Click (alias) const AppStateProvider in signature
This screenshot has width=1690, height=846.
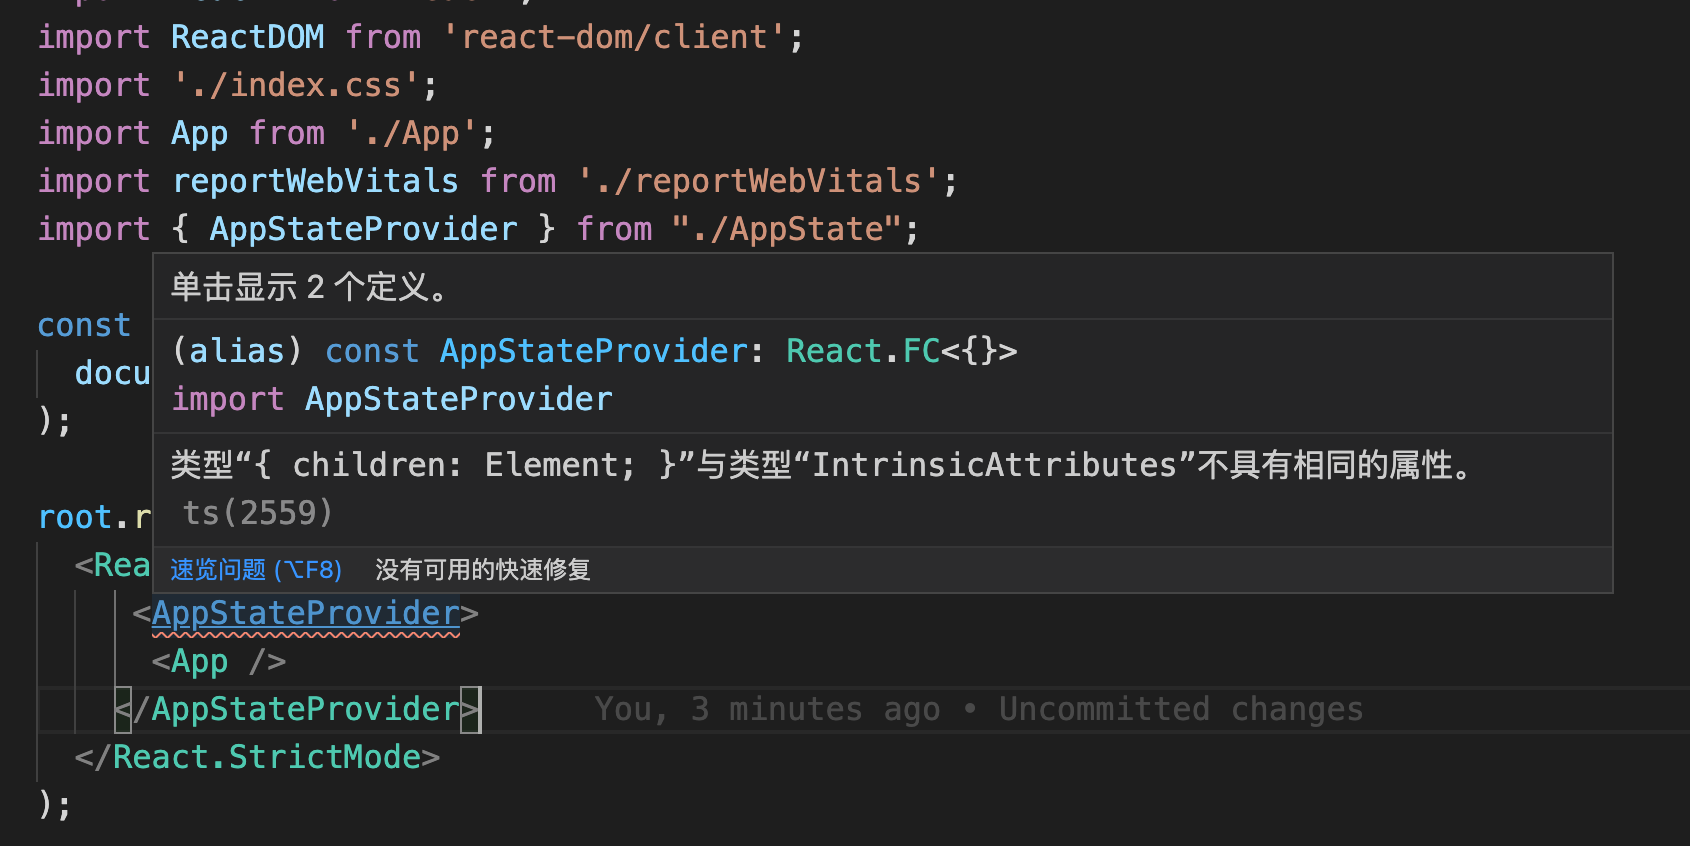click(x=460, y=351)
